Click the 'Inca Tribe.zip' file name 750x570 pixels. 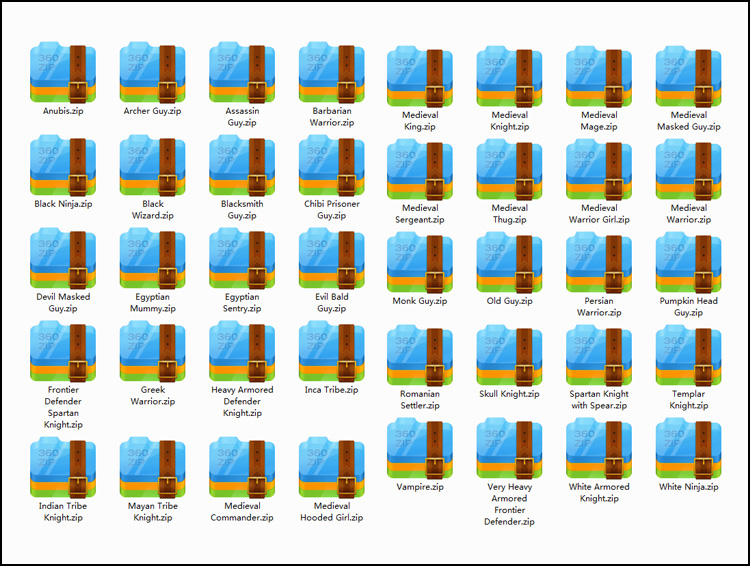[331, 390]
